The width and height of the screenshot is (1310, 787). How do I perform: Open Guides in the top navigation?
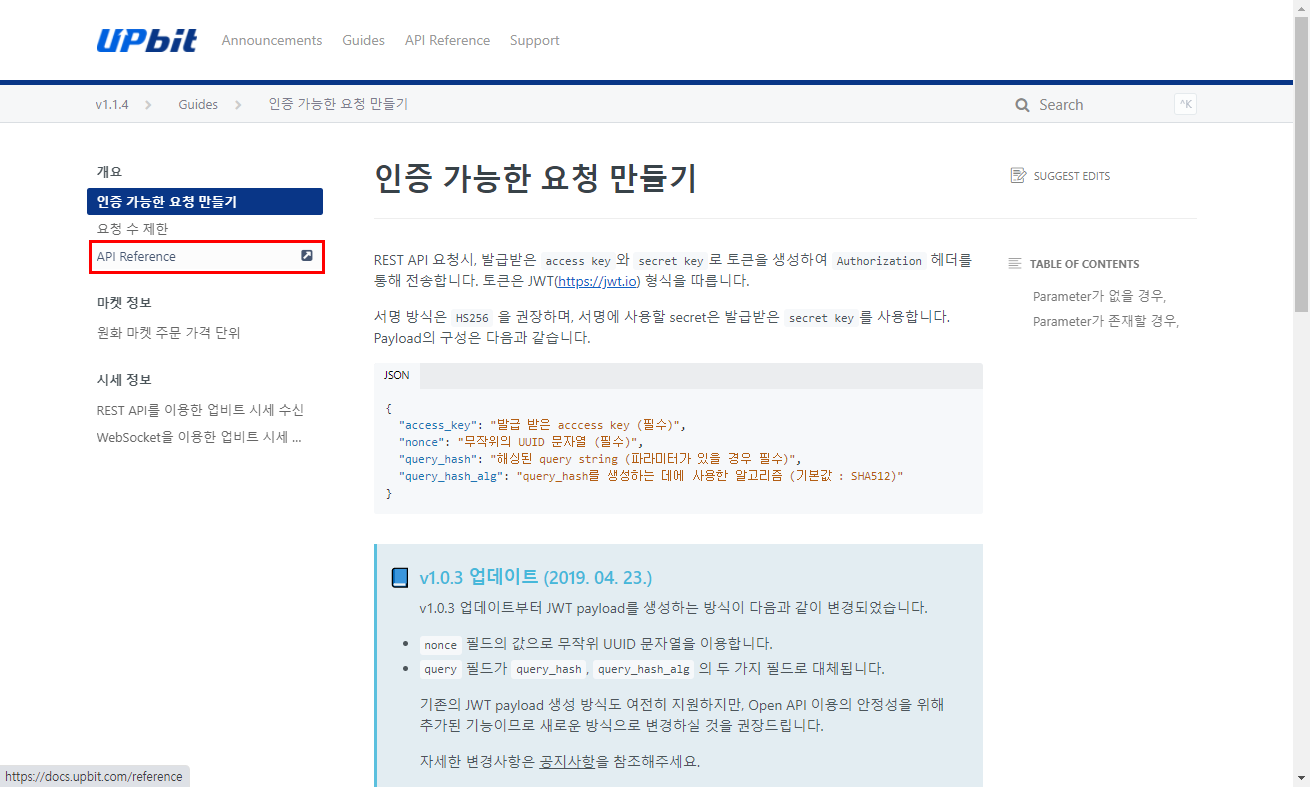pyautogui.click(x=363, y=41)
